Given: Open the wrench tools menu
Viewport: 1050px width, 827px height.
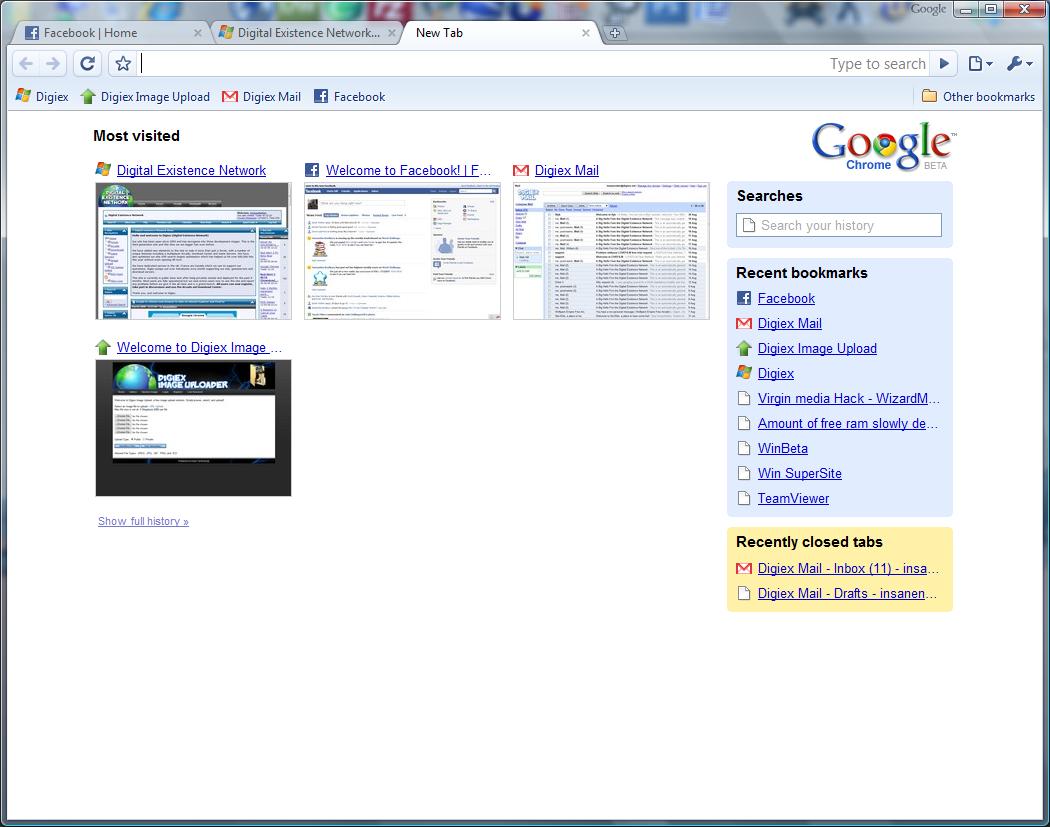Looking at the screenshot, I should tap(1019, 64).
